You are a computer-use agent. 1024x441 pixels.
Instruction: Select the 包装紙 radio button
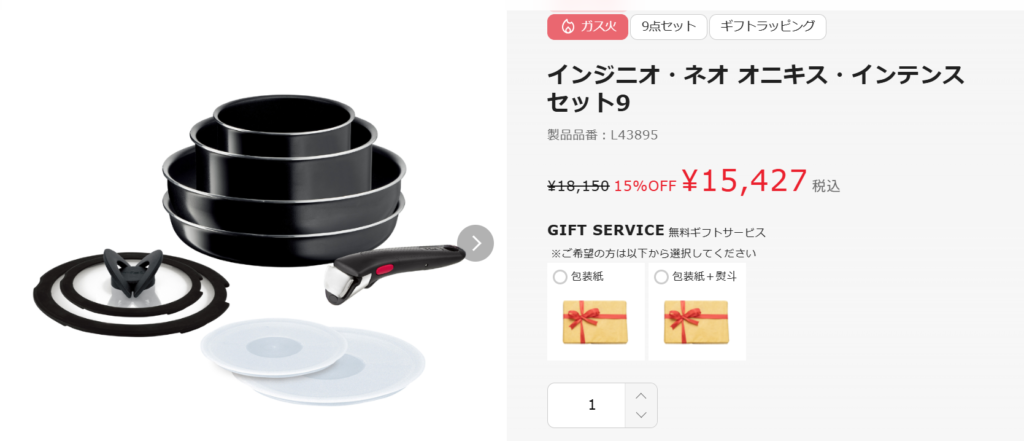(x=560, y=277)
